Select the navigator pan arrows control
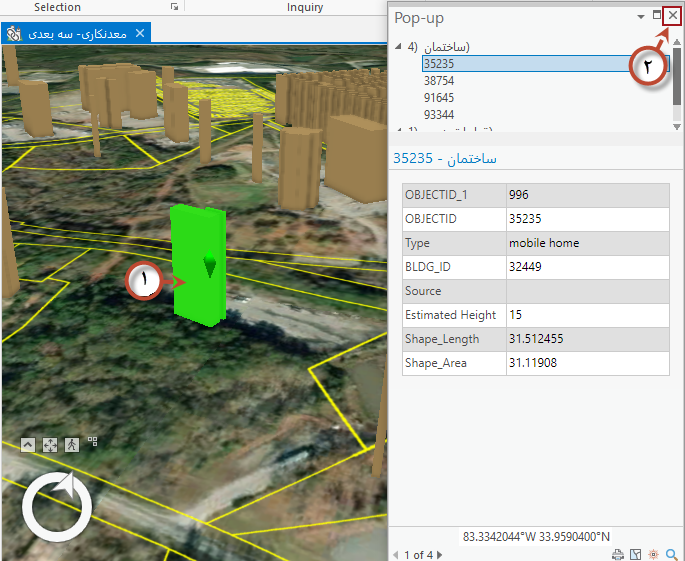This screenshot has width=685, height=561. click(49, 445)
